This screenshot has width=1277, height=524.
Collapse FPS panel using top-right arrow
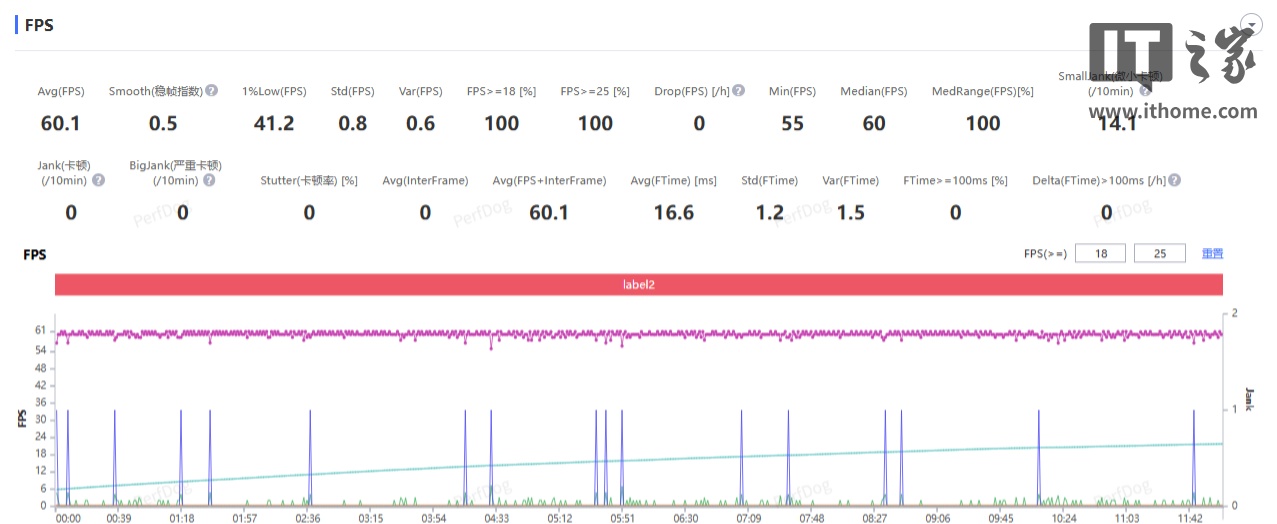(x=1250, y=22)
